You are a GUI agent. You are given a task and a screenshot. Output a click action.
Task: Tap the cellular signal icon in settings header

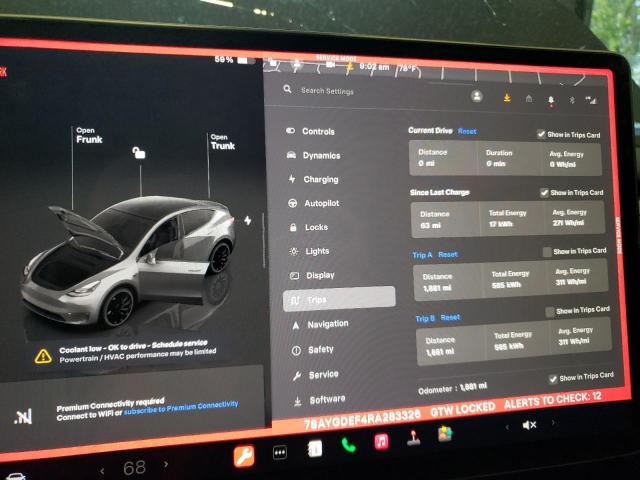[x=591, y=100]
